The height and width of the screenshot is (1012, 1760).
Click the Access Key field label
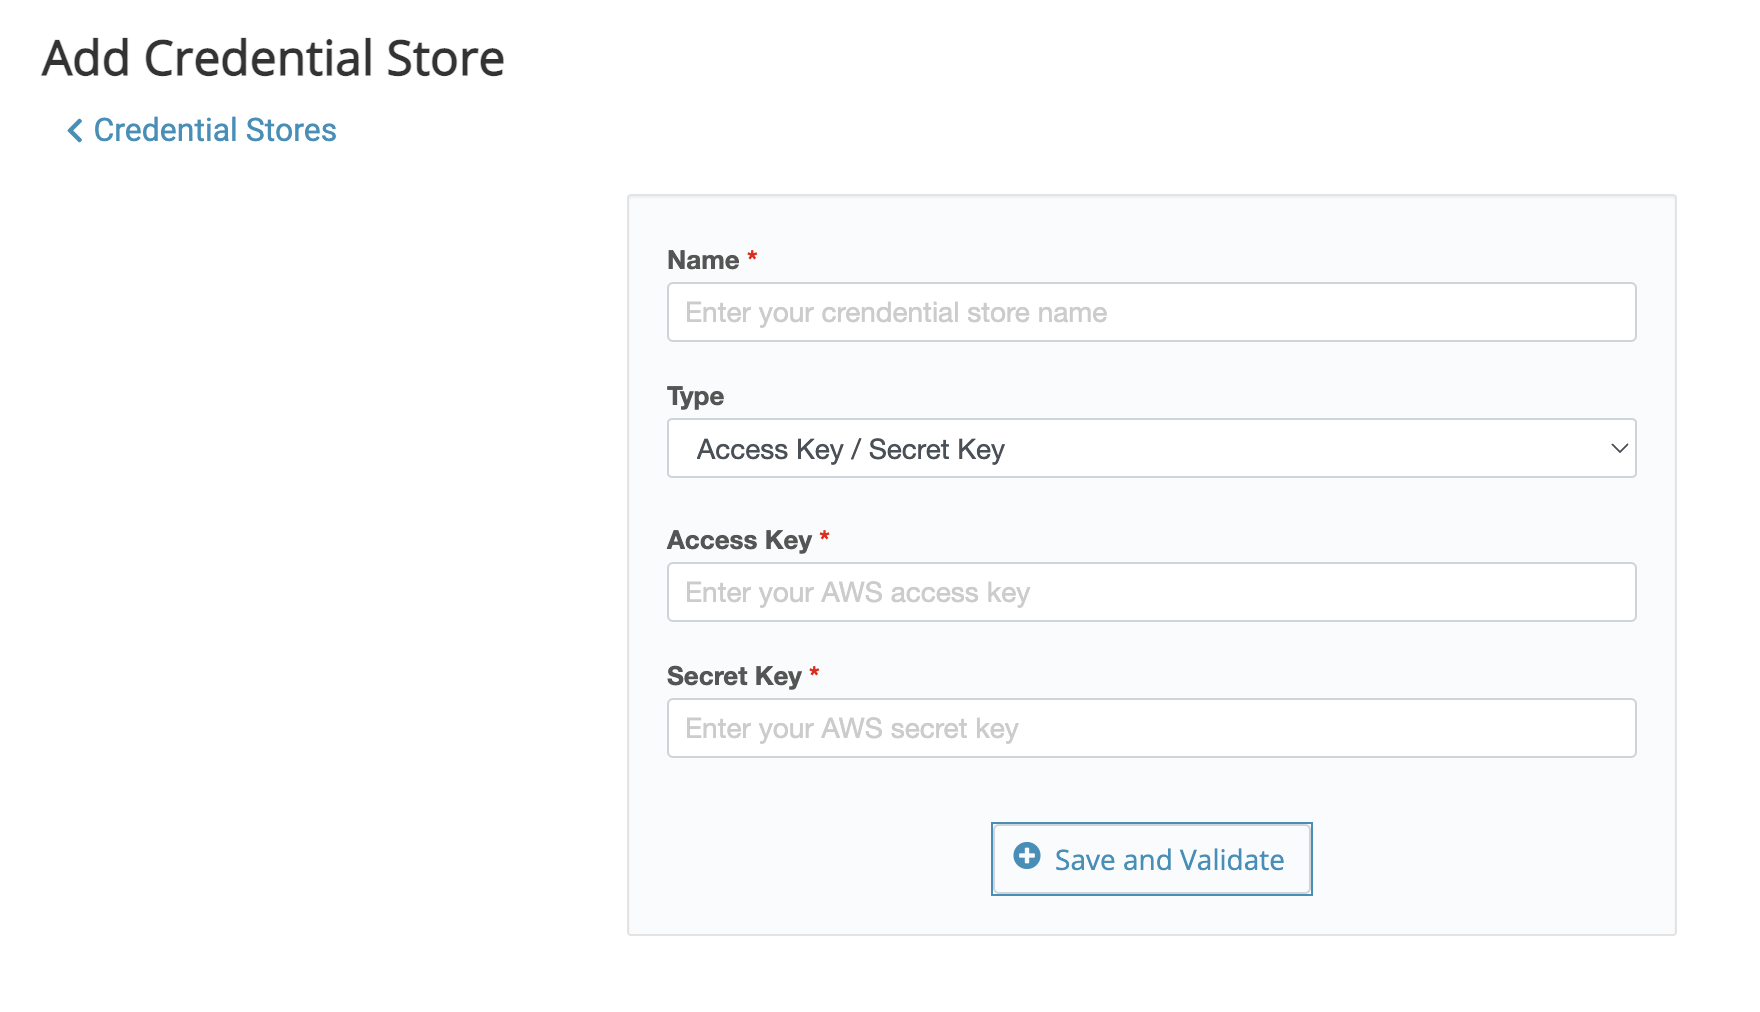(739, 541)
